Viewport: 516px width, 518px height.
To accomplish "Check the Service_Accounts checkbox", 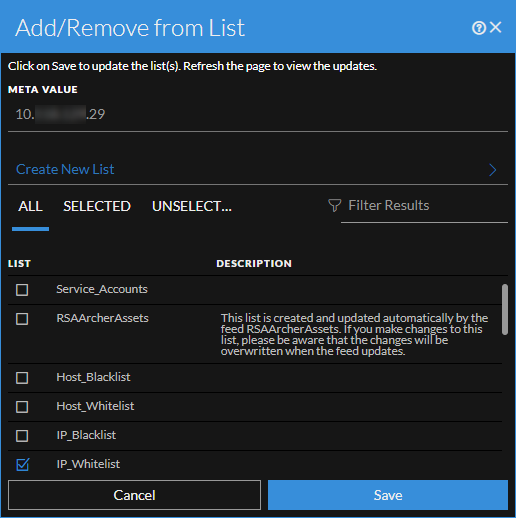I will [x=22, y=290].
